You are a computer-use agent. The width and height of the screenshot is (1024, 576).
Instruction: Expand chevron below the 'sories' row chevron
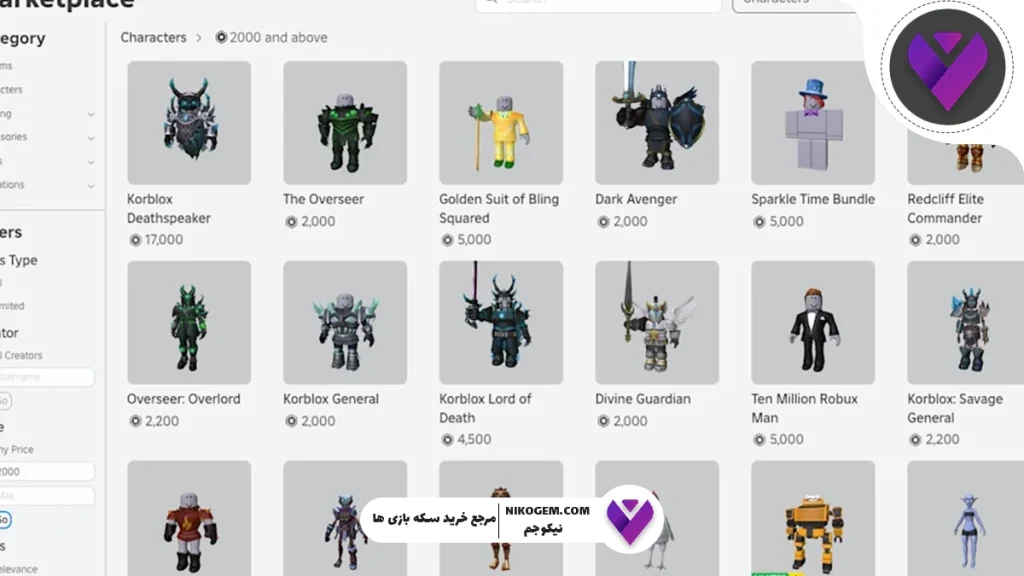point(91,162)
